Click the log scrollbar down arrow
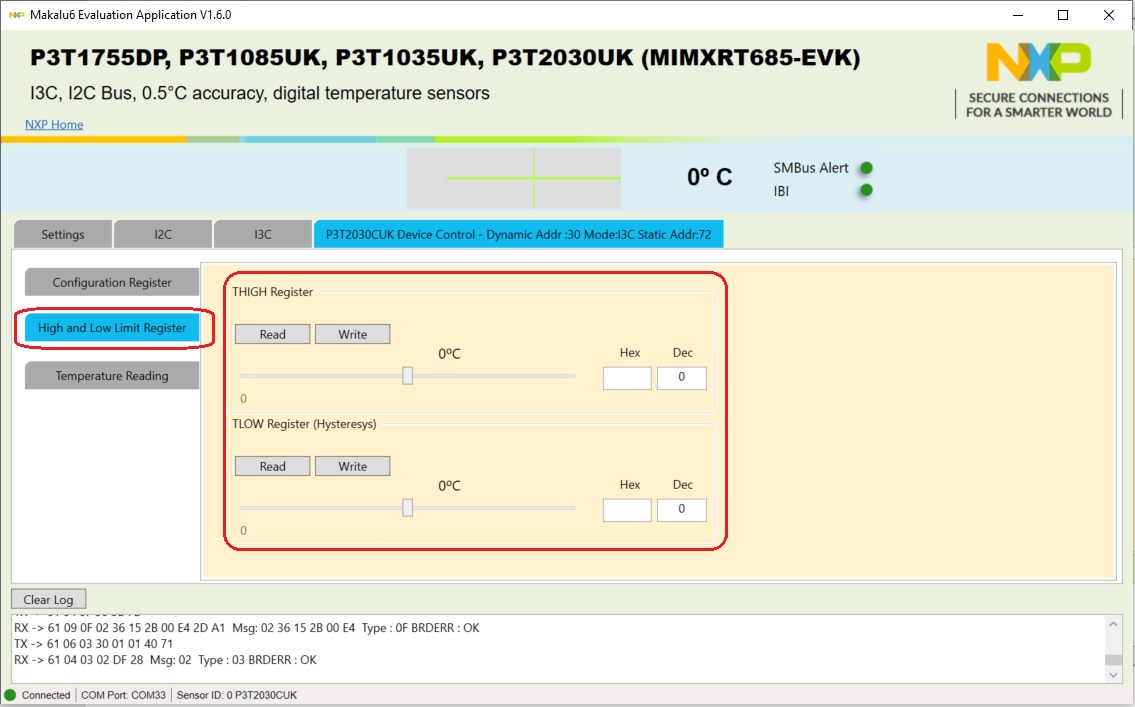The image size is (1135, 707). (1113, 675)
